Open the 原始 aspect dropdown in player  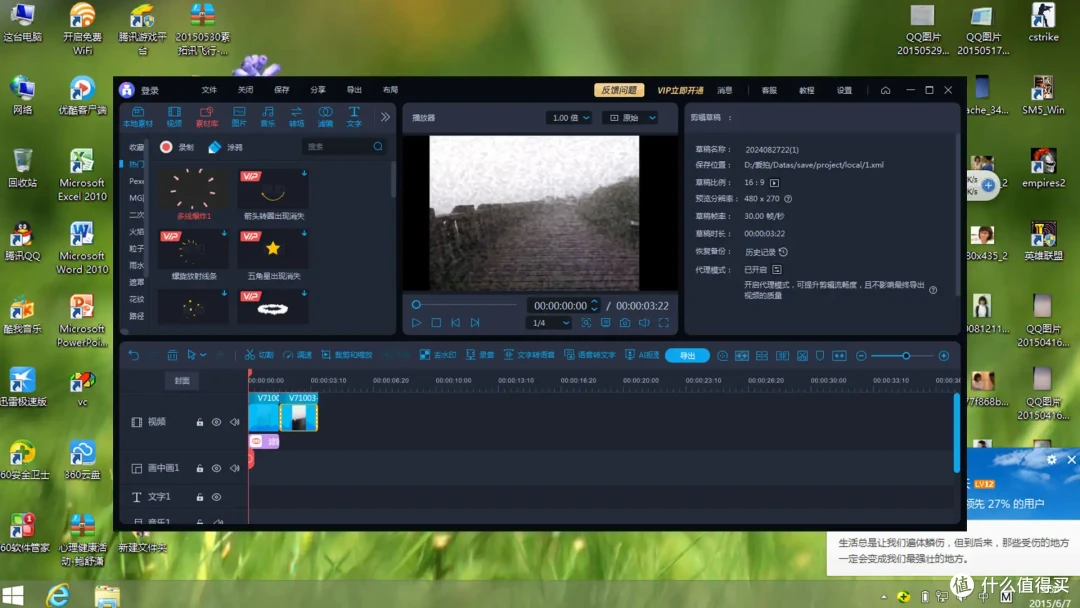(632, 118)
